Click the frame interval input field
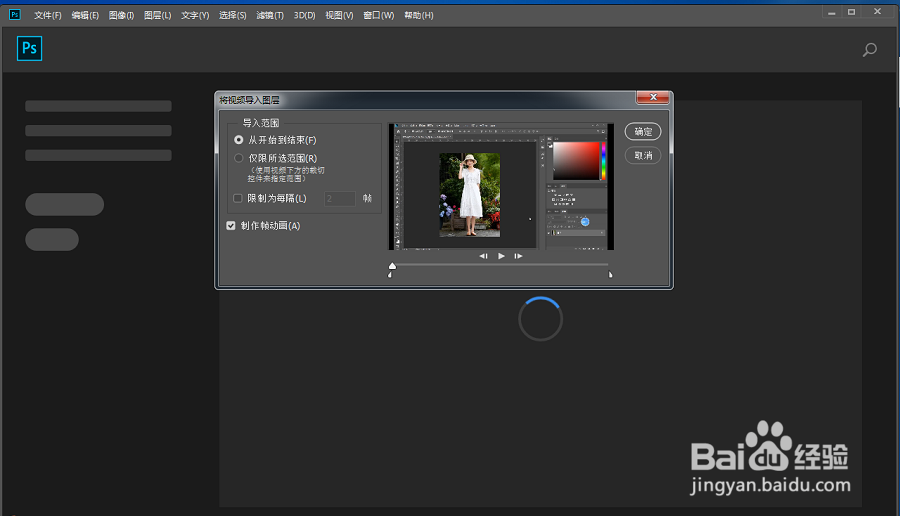 pyautogui.click(x=340, y=199)
